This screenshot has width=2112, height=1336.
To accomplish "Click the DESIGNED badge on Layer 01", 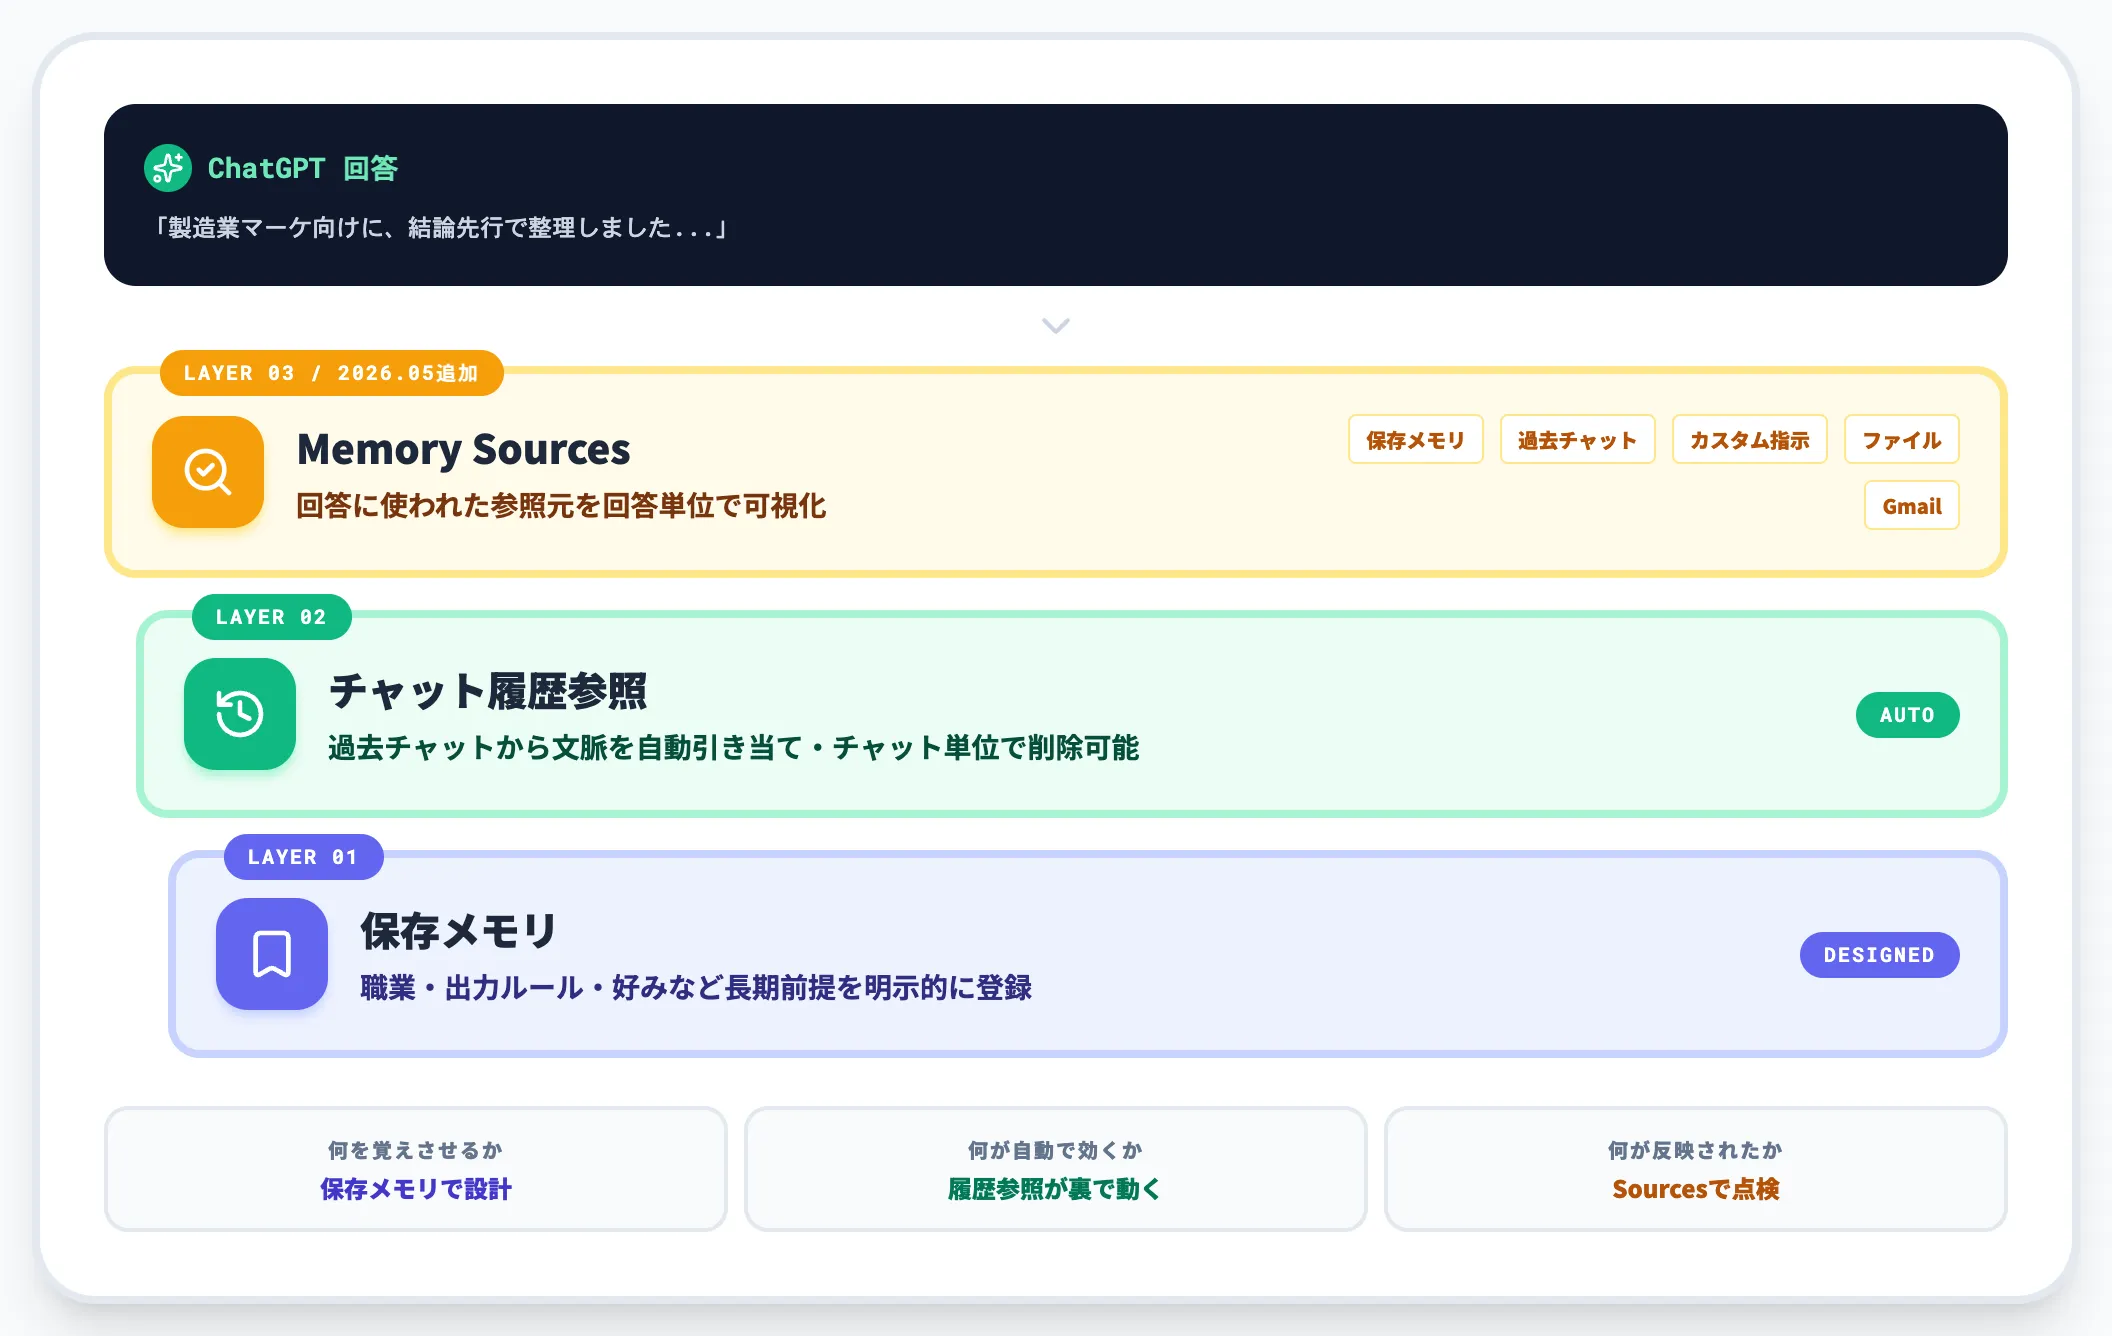I will click(1879, 955).
